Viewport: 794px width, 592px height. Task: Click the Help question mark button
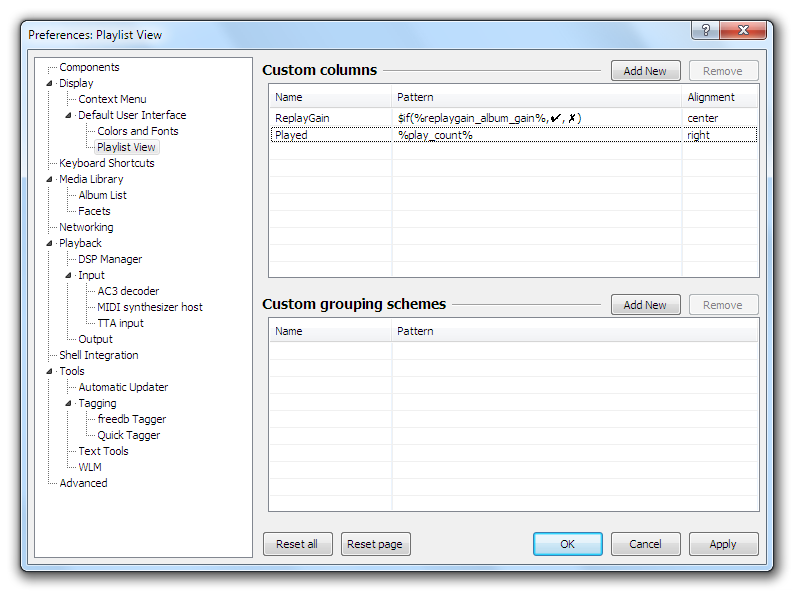click(707, 30)
